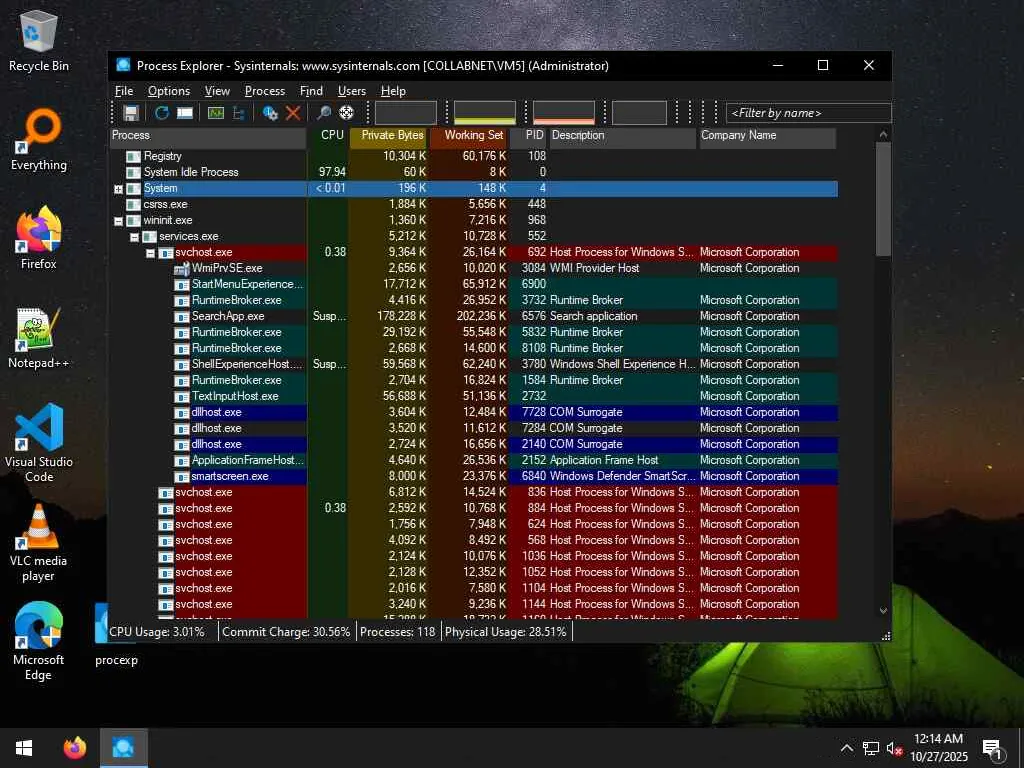Open the Process menu

[264, 91]
